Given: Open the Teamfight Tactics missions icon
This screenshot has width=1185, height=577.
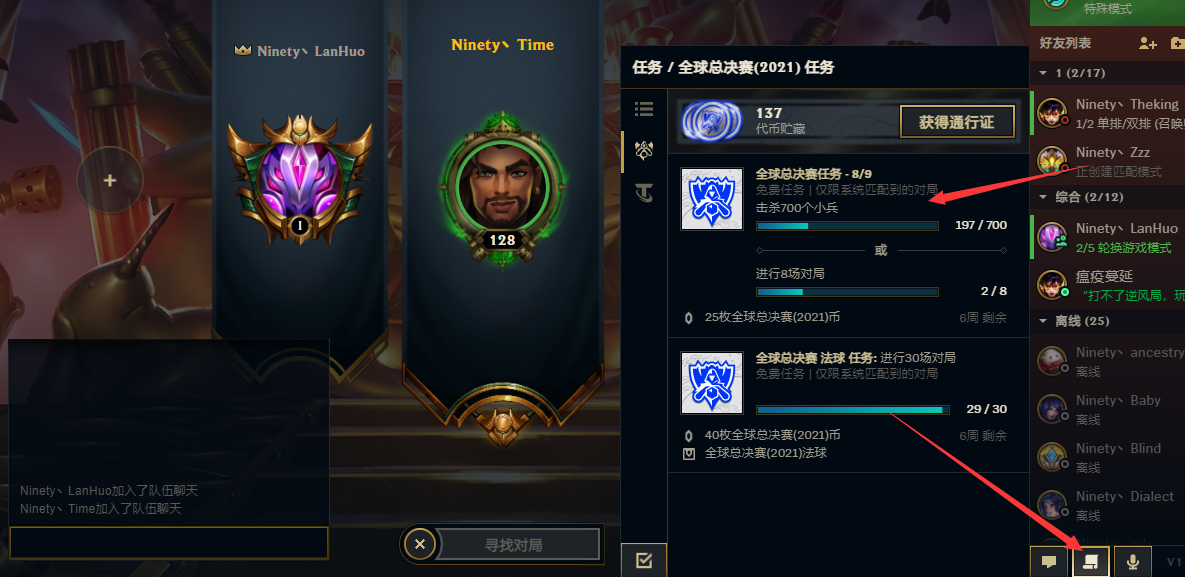Looking at the screenshot, I should tap(644, 194).
